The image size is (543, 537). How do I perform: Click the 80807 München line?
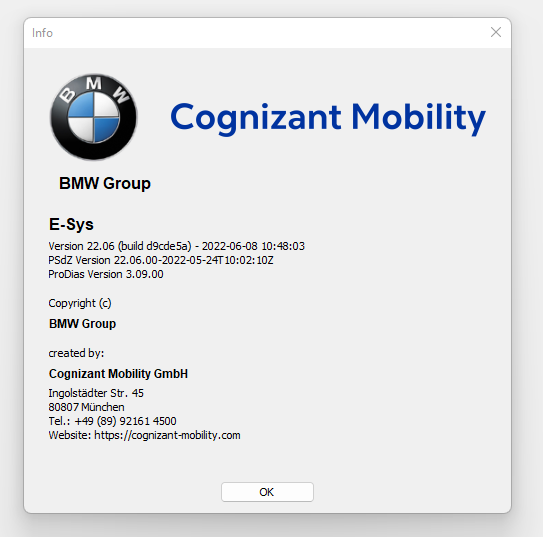point(87,407)
